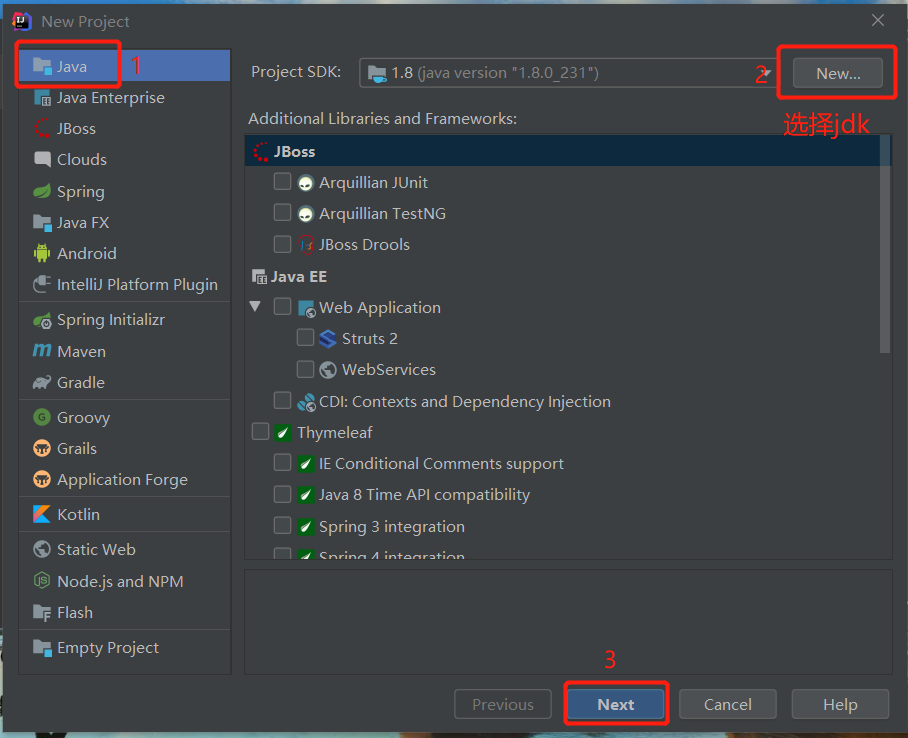Image resolution: width=908 pixels, height=738 pixels.
Task: Select the Spring Initializr project type
Action: point(125,320)
